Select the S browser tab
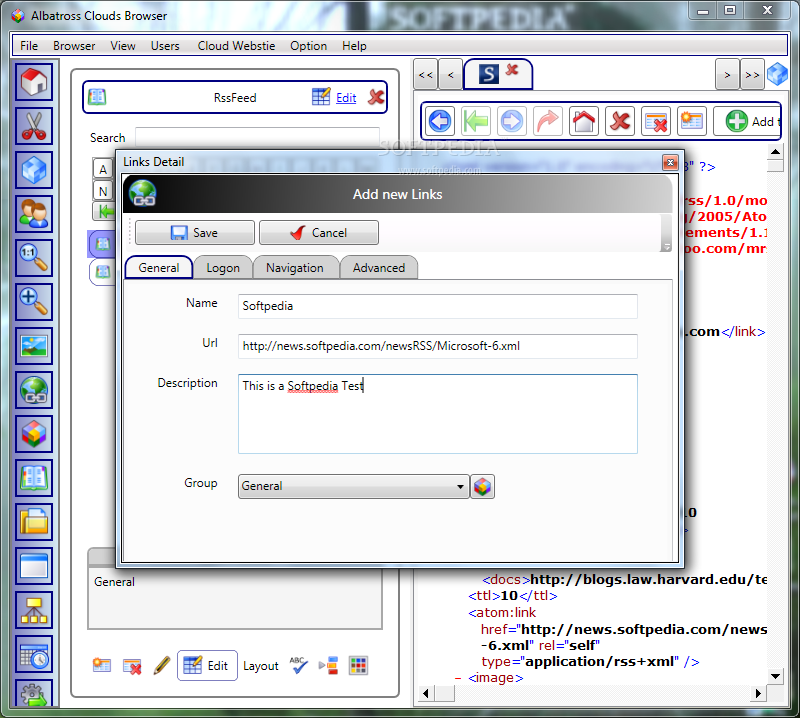This screenshot has width=800, height=718. [x=488, y=75]
